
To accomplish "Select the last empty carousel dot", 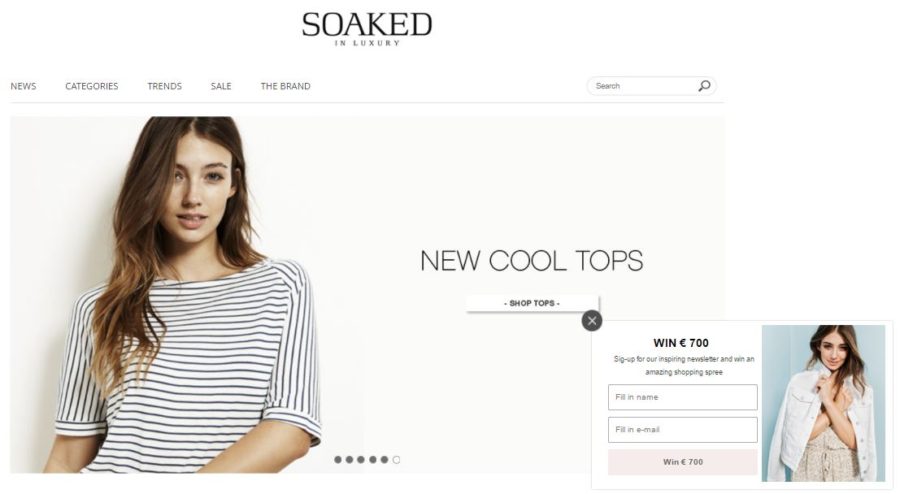I will (x=396, y=460).
